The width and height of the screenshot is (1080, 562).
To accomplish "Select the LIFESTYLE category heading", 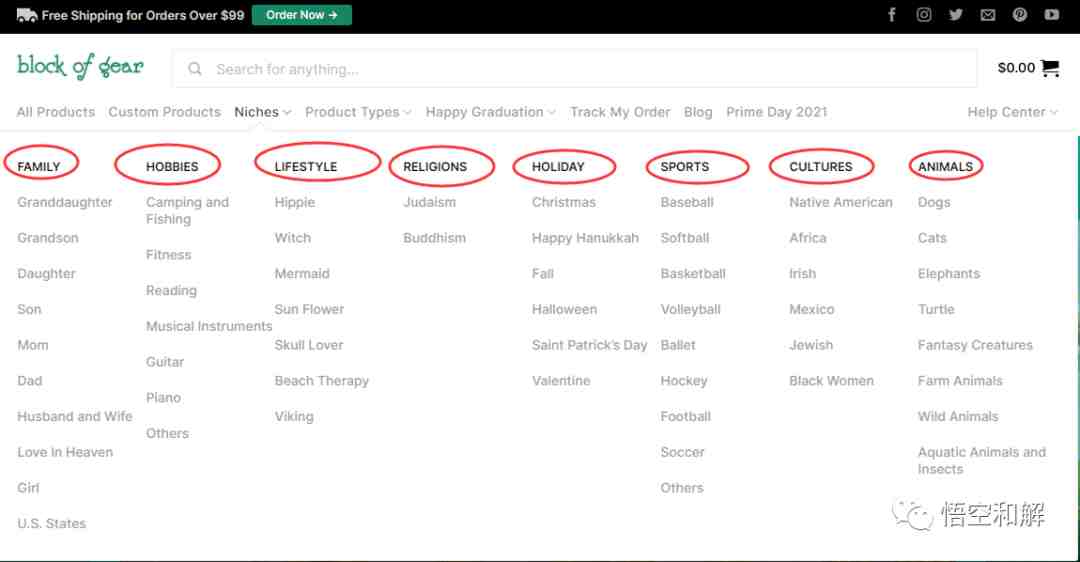I will click(x=306, y=167).
